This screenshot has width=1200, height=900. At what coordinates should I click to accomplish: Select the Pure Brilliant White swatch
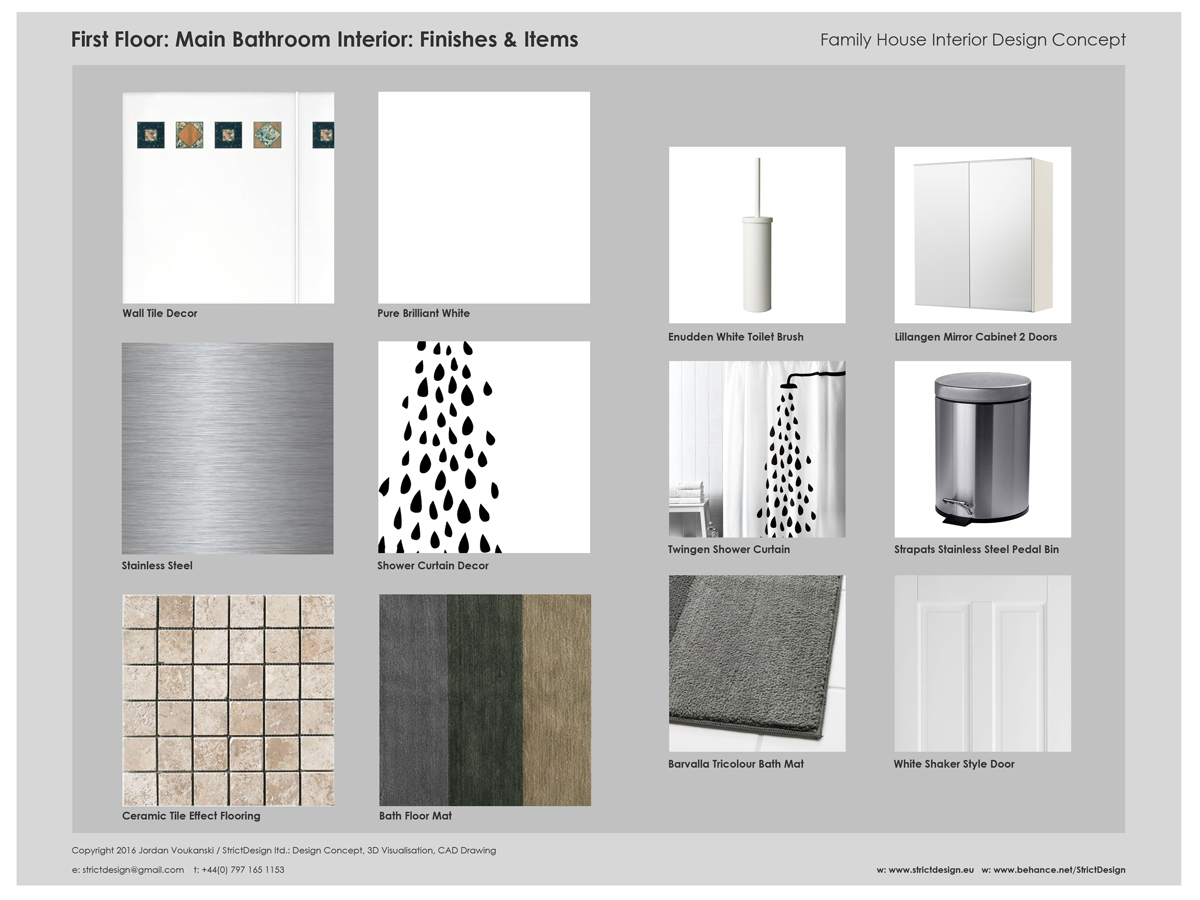(484, 198)
